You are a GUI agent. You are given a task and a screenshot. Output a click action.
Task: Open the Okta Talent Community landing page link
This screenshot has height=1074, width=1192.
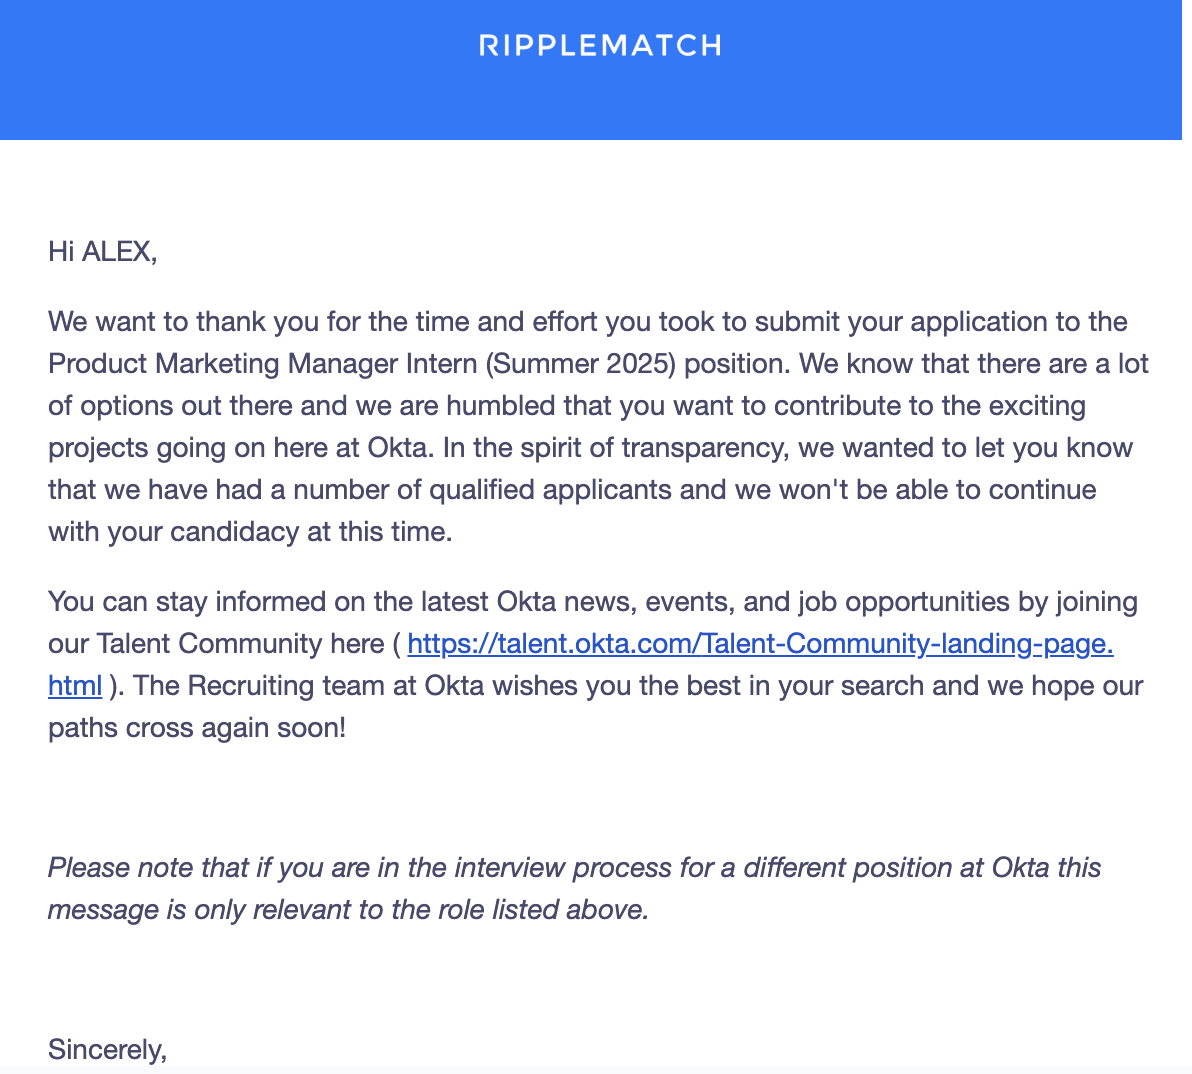pyautogui.click(x=760, y=644)
